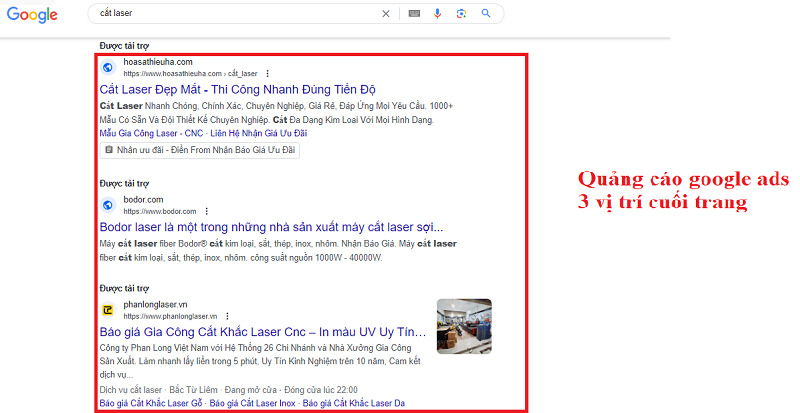Click the 'https://www.phanlonglaser.vn' URL
This screenshot has width=800, height=413.
(170, 316)
